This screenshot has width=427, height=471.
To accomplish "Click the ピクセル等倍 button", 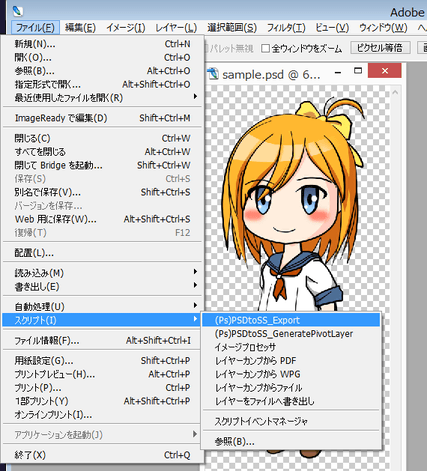I will tap(380, 48).
